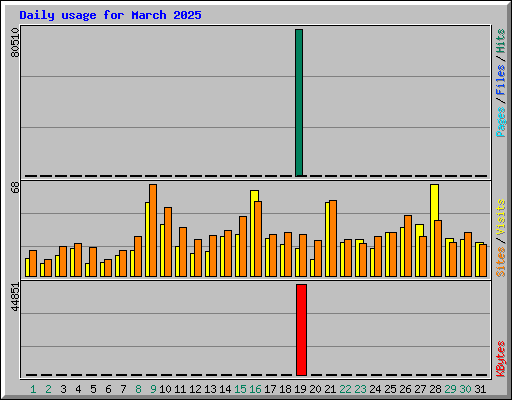Click the tall green hits bar on day 19
Viewport: 512px width, 400px height.
(299, 103)
